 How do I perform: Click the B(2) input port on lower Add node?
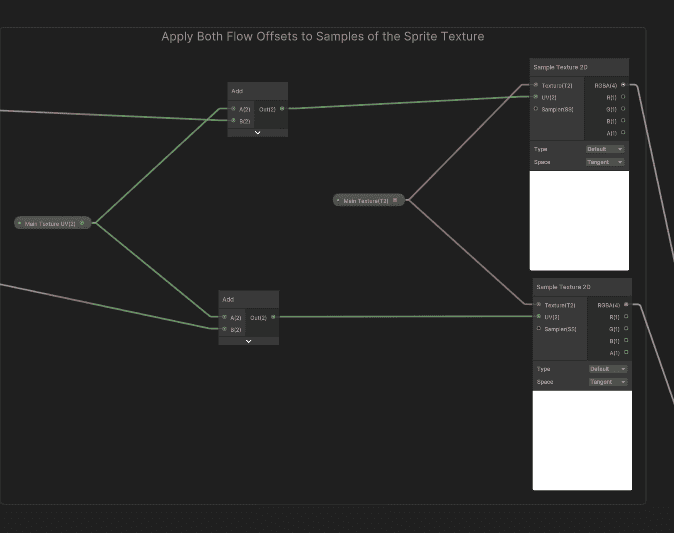224,329
